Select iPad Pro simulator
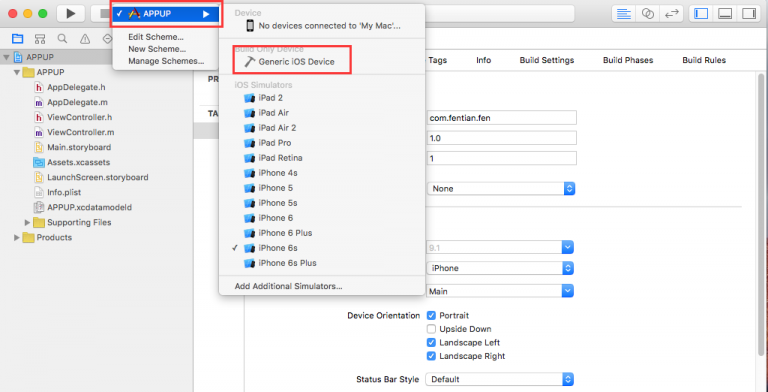This screenshot has height=392, width=768. pos(274,143)
